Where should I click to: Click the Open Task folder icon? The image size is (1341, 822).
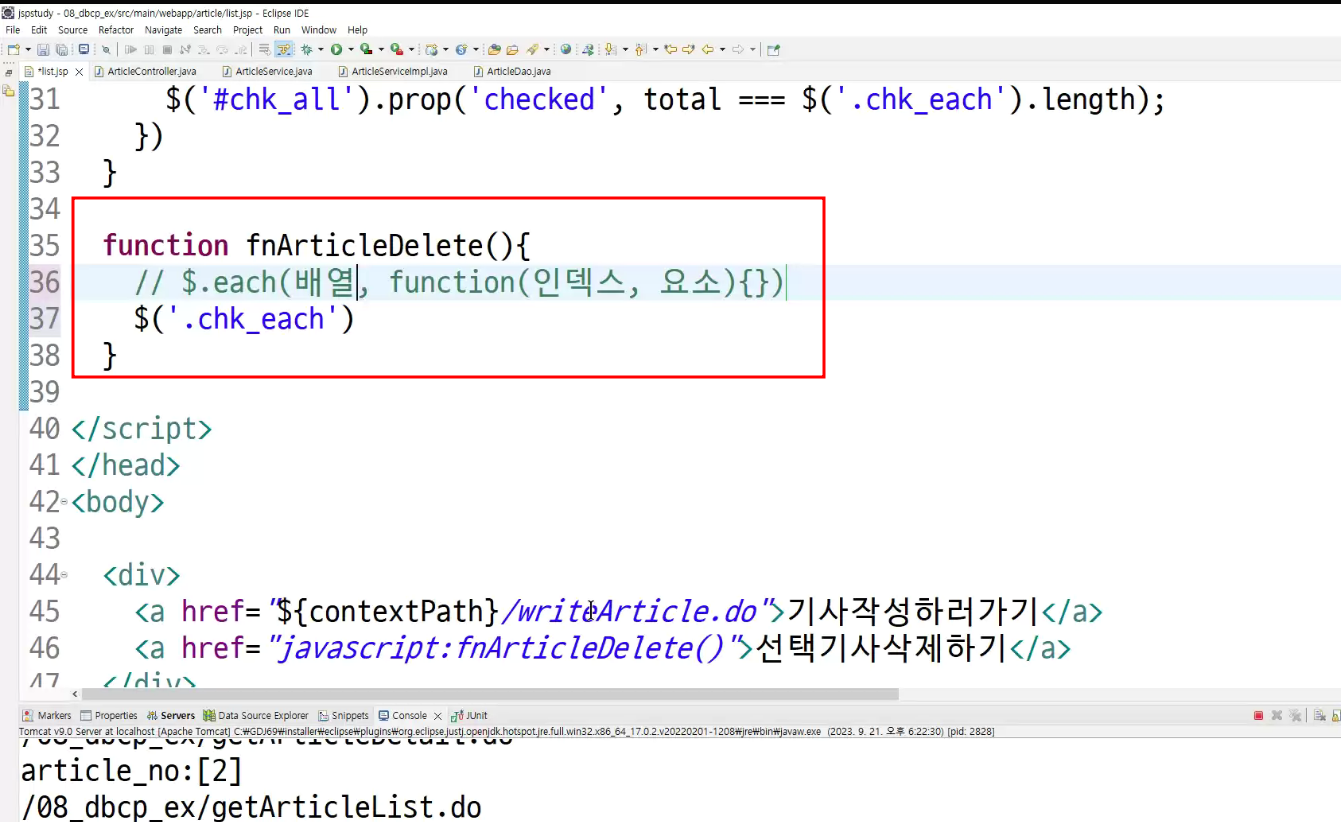click(512, 49)
